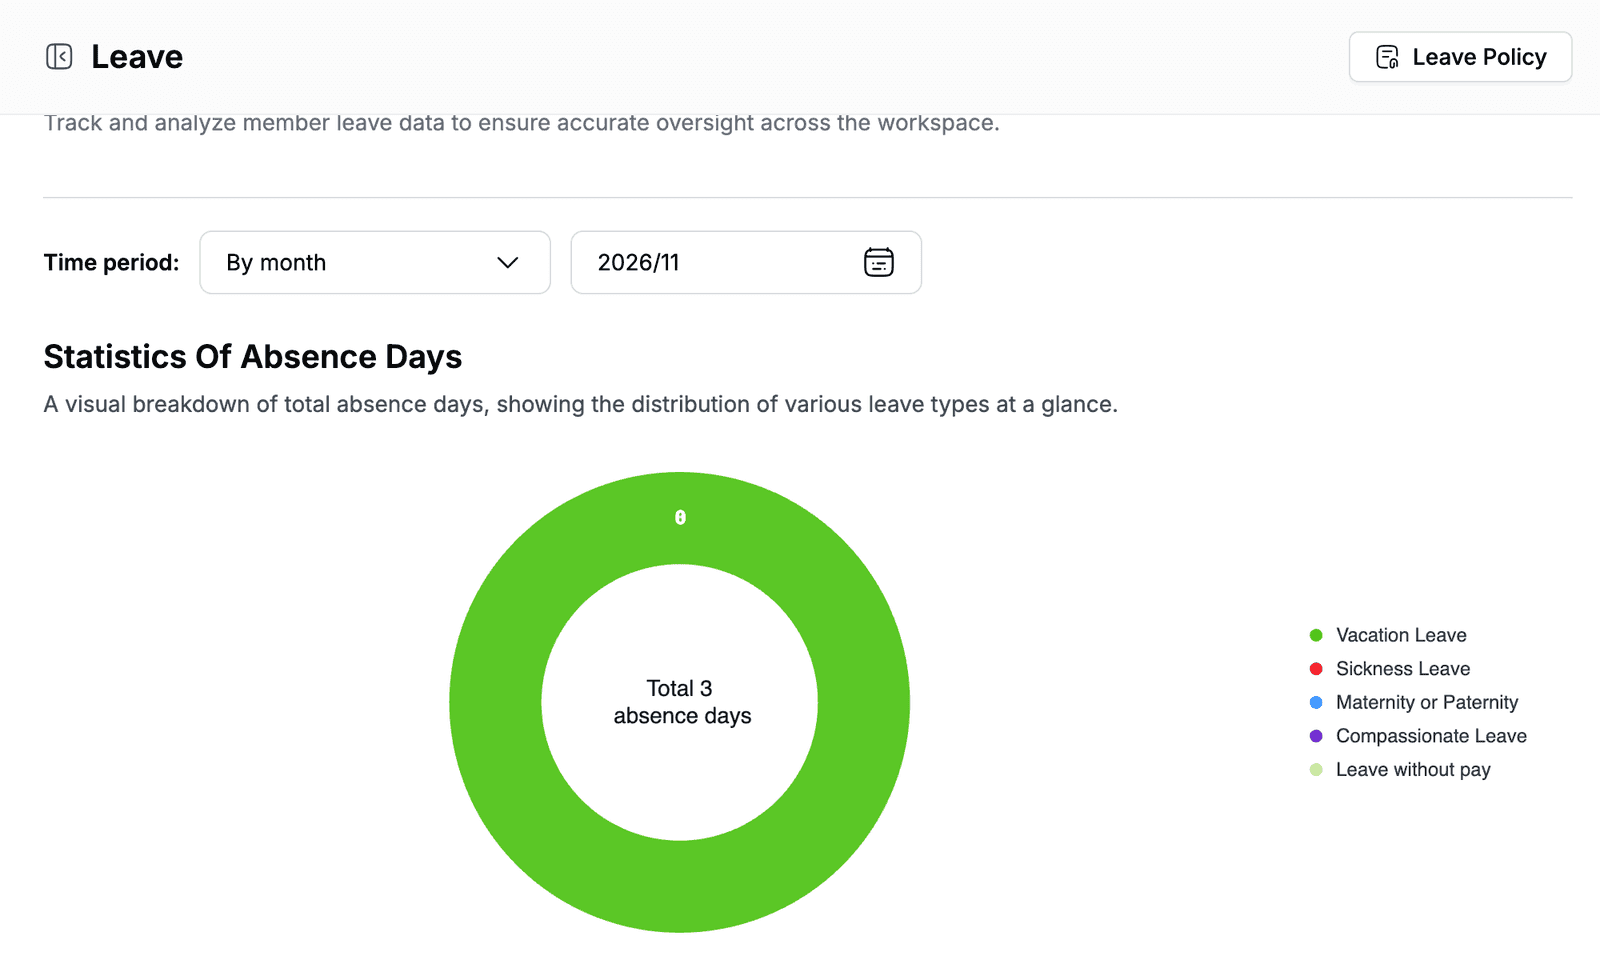Image resolution: width=1600 pixels, height=976 pixels.
Task: Click the purple Compassionate Leave legend dot
Action: tap(1316, 736)
